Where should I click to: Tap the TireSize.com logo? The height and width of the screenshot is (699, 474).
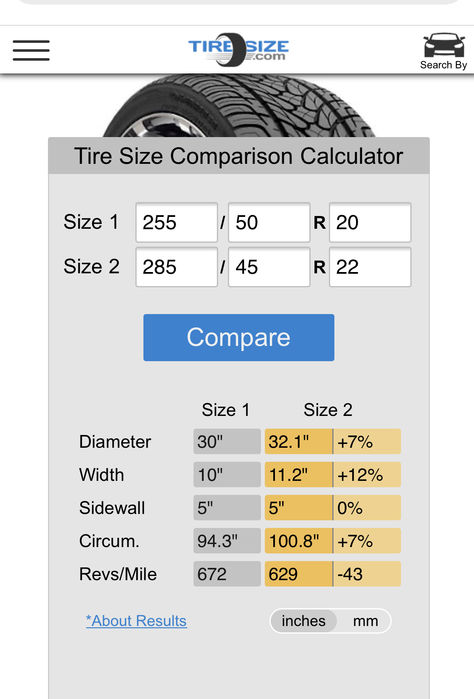click(239, 49)
